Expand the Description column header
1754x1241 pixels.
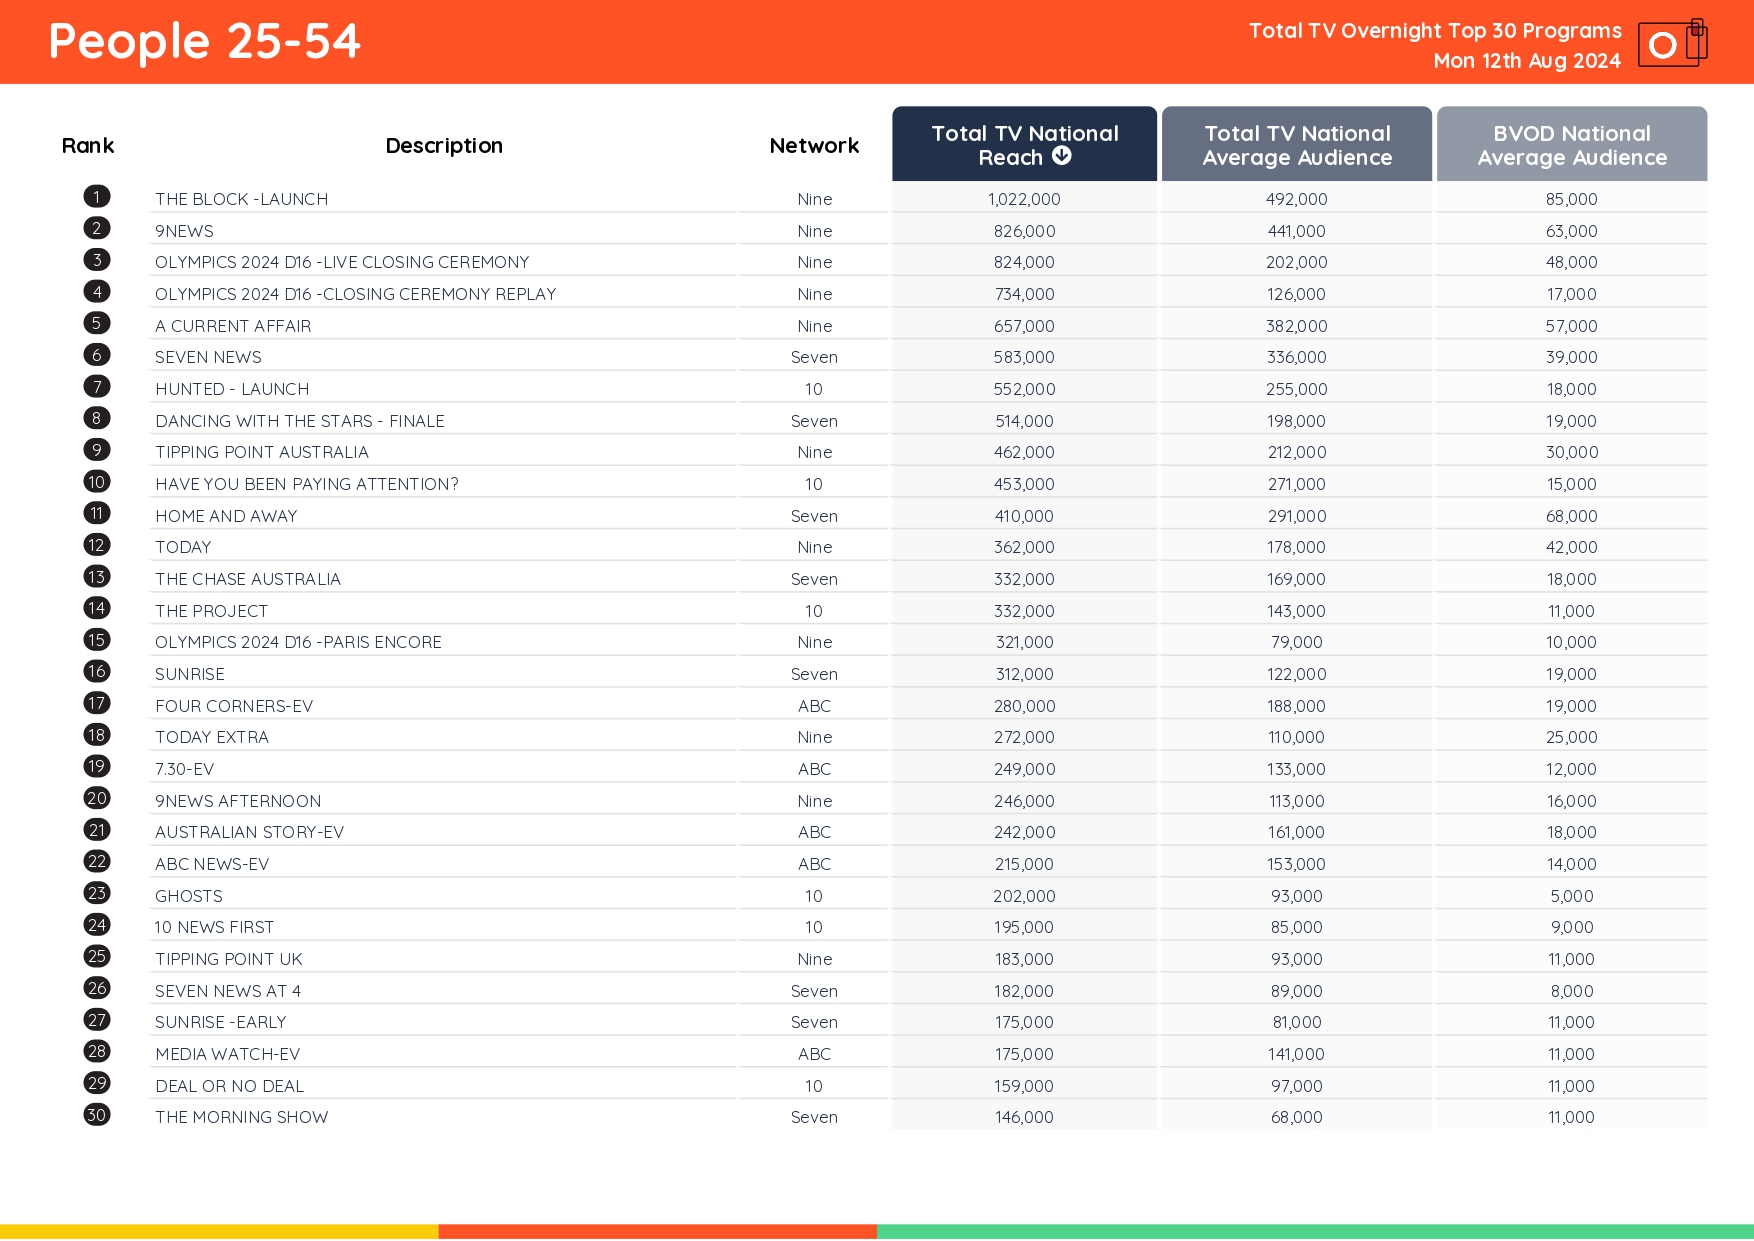tap(443, 144)
